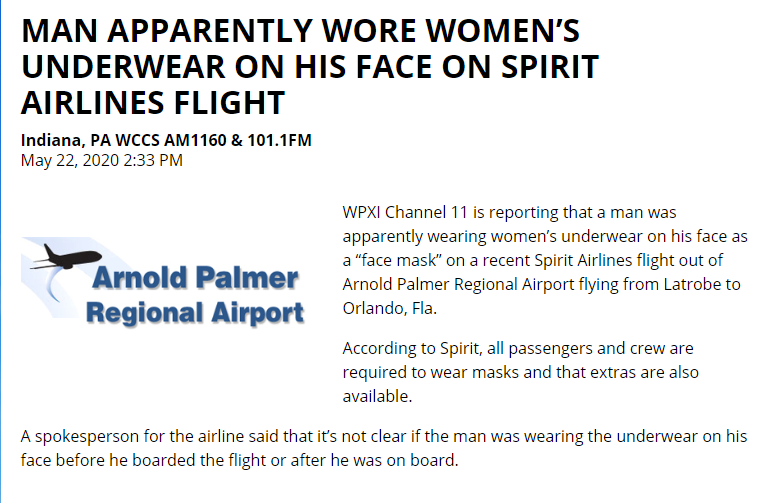Click the 'According to Spirit' paragraph
Image resolution: width=768 pixels, height=503 pixels.
[x=520, y=372]
